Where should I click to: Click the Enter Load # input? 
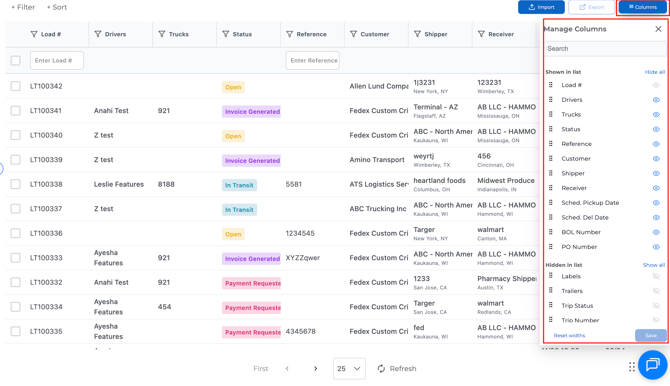click(x=57, y=60)
